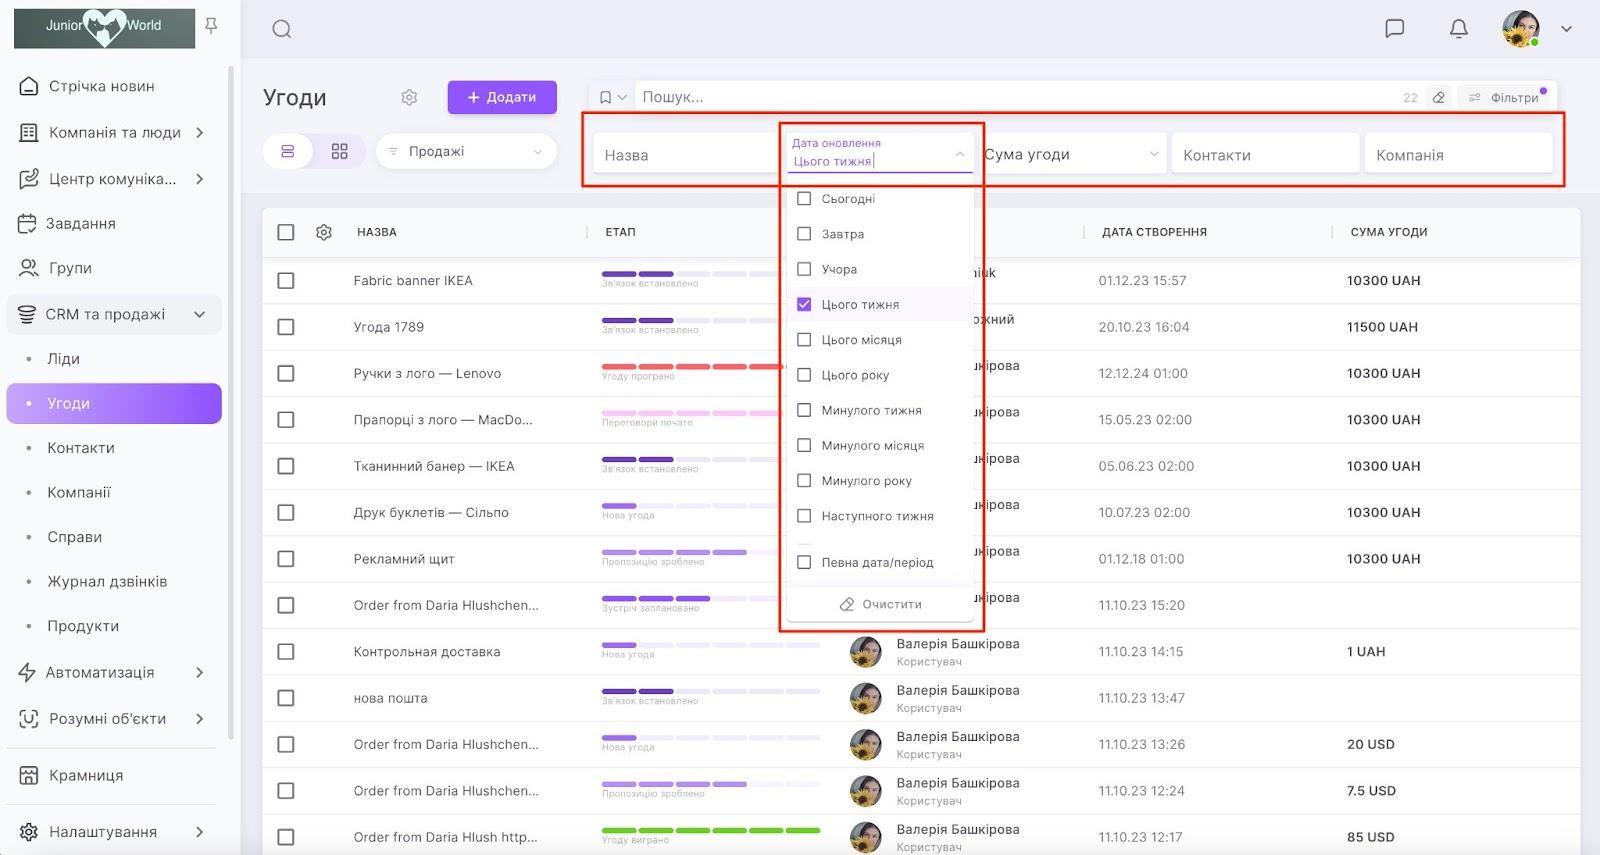Go to Ліди in the sidebar
The height and width of the screenshot is (855, 1600).
tap(64, 359)
